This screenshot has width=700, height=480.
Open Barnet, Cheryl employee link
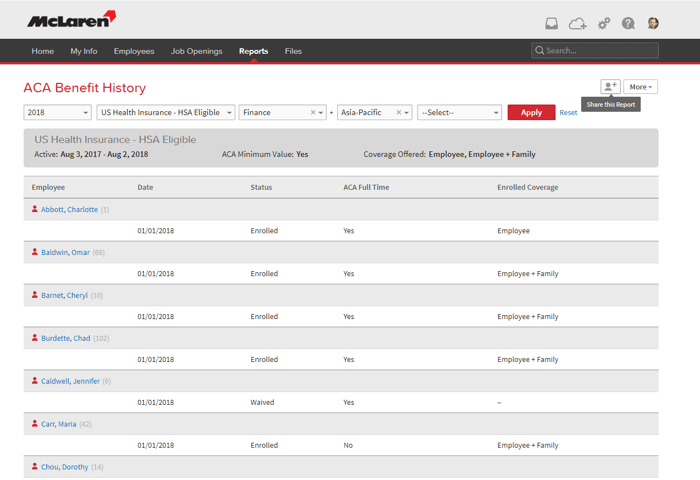[x=64, y=295]
